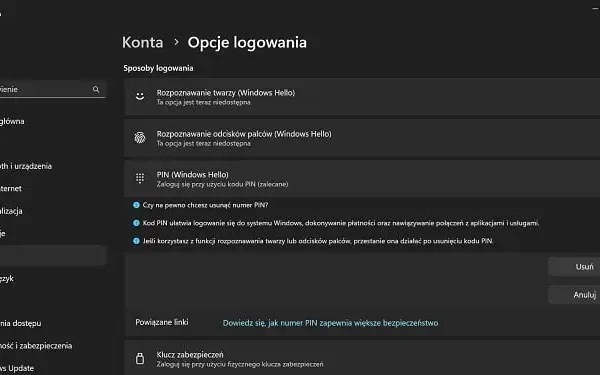Image resolution: width=600 pixels, height=375 pixels.
Task: Expand Rozpoznawanie odcisków palców row
Action: pyautogui.click(x=362, y=138)
